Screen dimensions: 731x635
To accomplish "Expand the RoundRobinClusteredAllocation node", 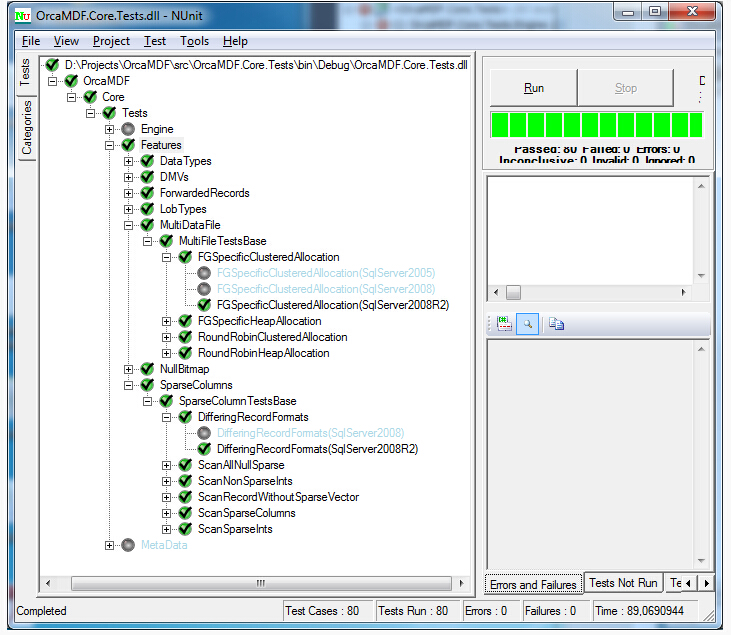I will click(166, 337).
